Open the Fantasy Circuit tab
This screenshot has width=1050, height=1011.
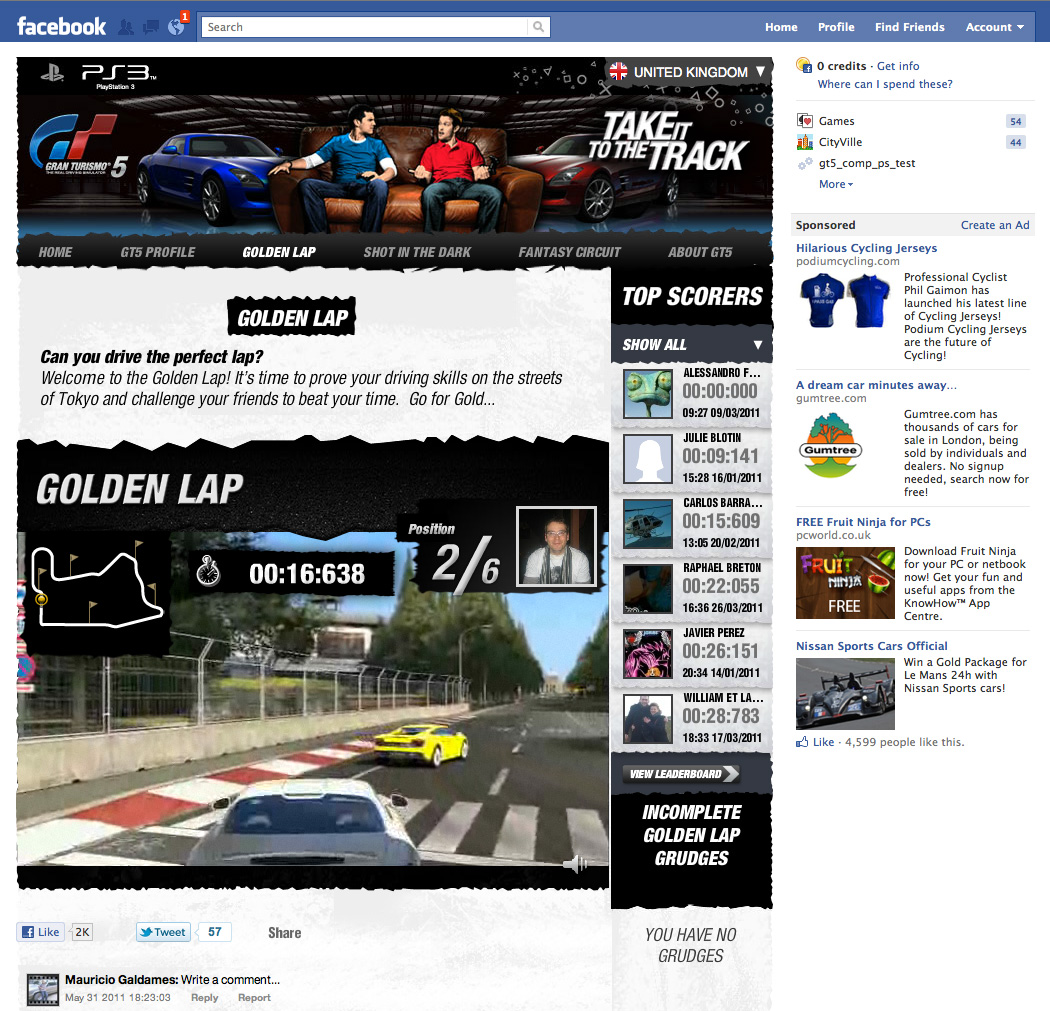(569, 252)
